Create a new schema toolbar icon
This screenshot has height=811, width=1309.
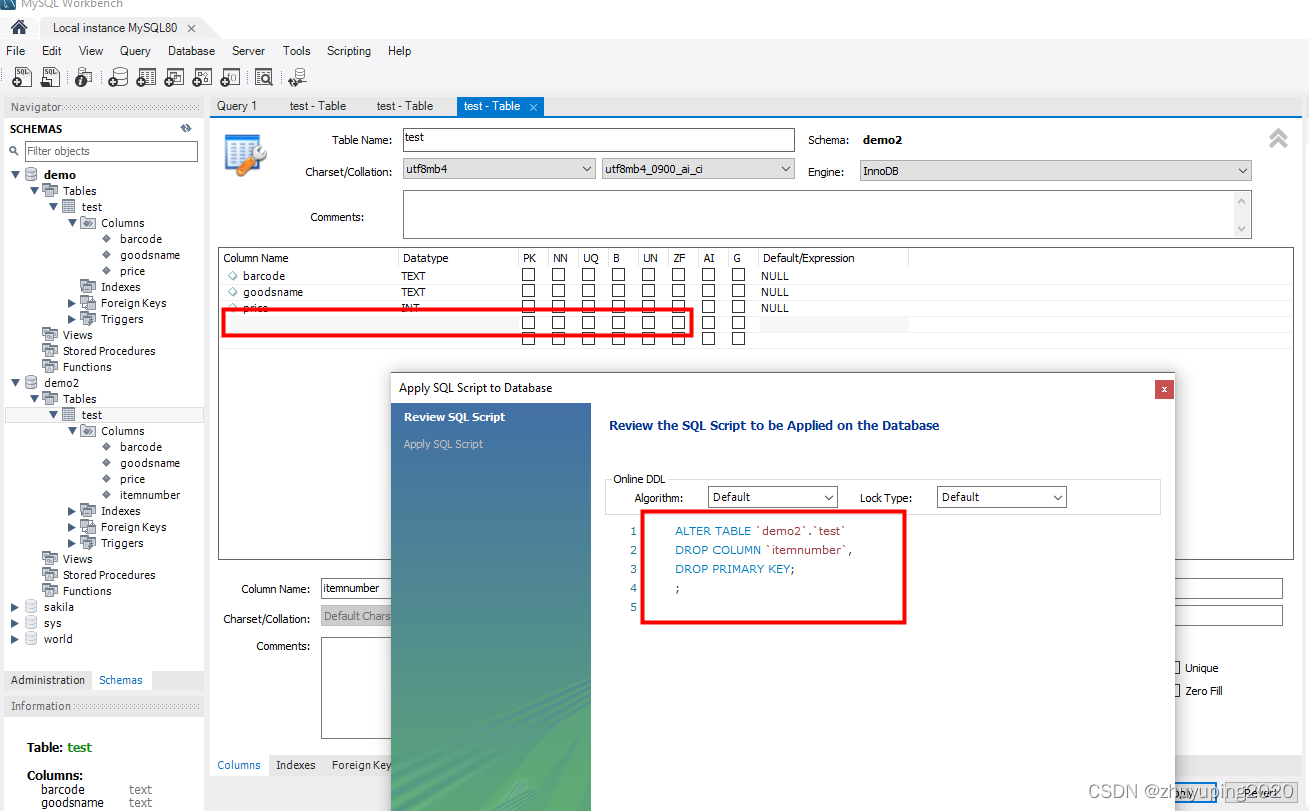118,76
